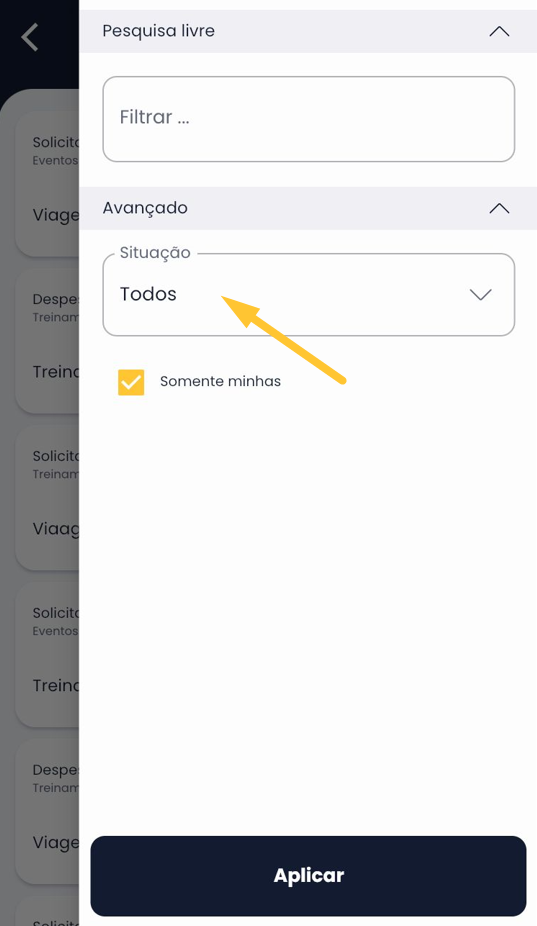Select the Pesquisa livre section header
Image resolution: width=537 pixels, height=926 pixels.
tap(308, 31)
